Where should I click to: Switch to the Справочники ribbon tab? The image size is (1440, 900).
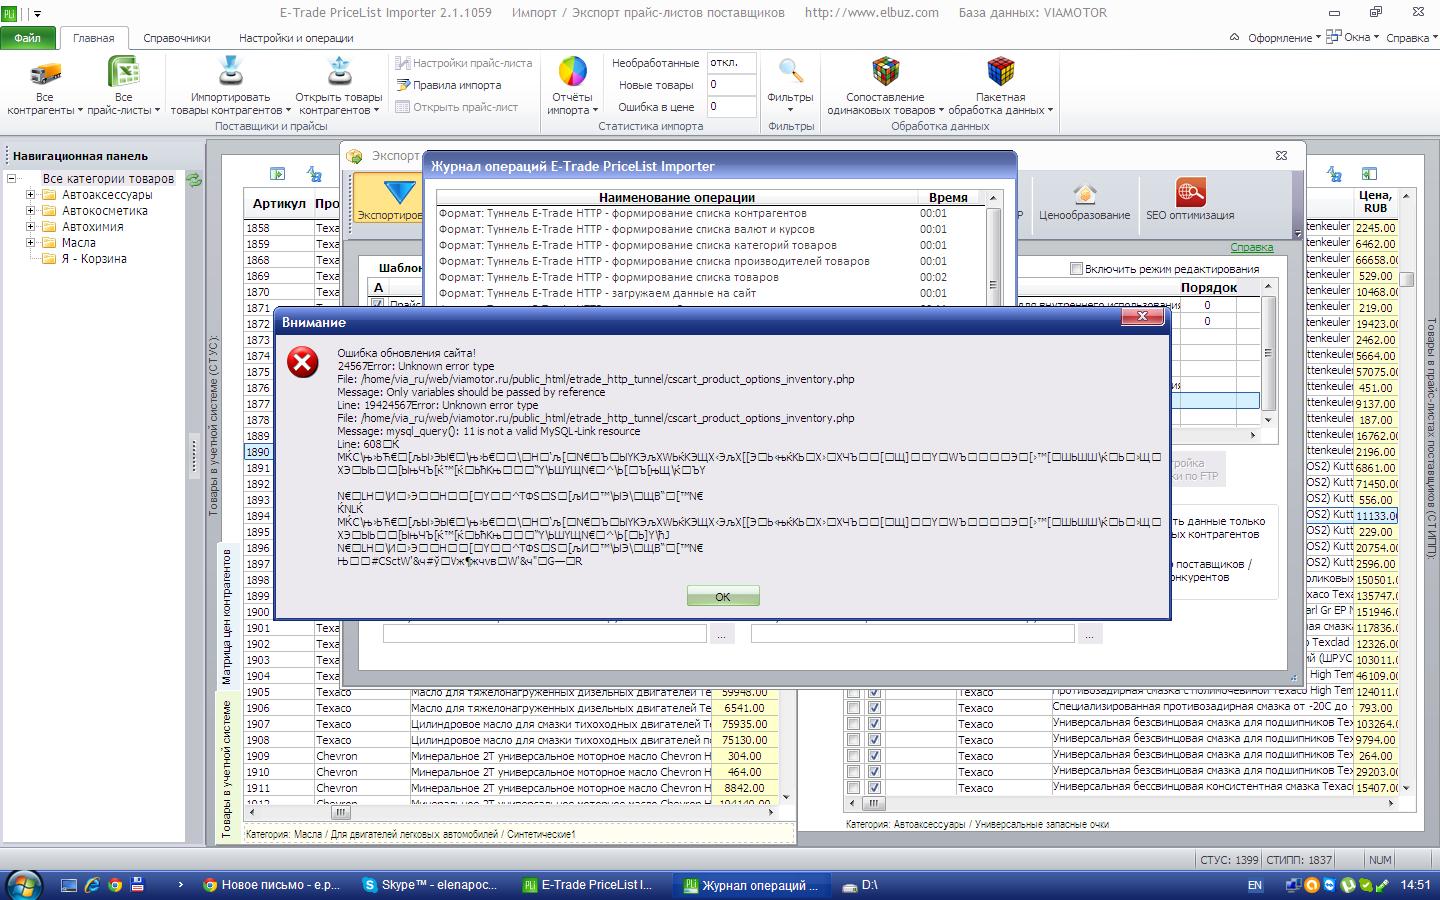[x=177, y=38]
